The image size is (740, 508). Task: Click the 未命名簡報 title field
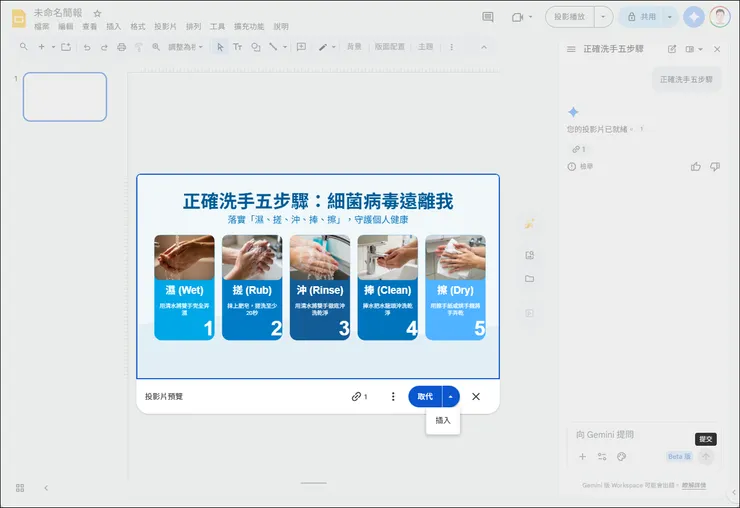click(x=58, y=13)
